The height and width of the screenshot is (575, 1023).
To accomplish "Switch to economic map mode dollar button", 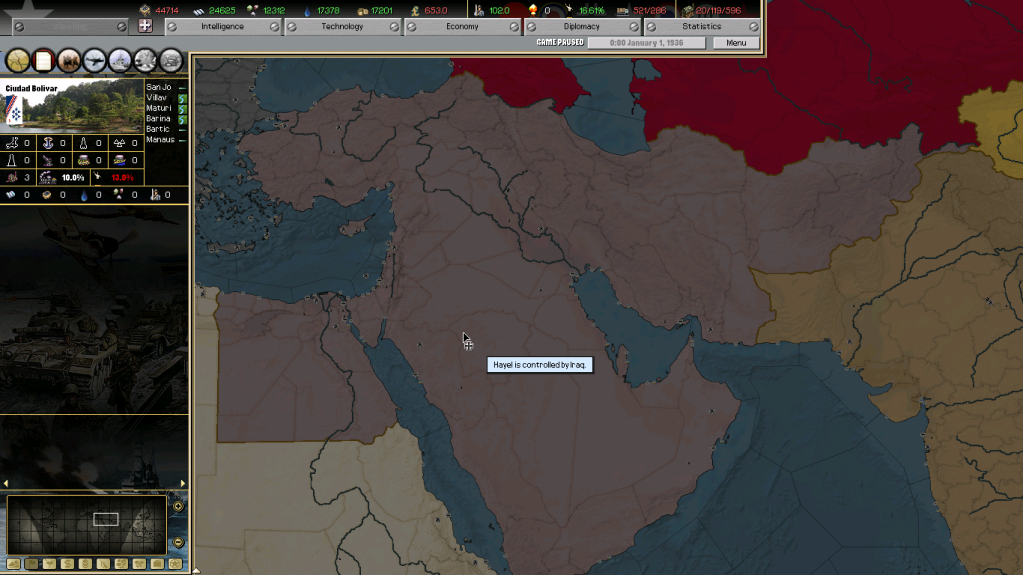I will tap(67, 564).
